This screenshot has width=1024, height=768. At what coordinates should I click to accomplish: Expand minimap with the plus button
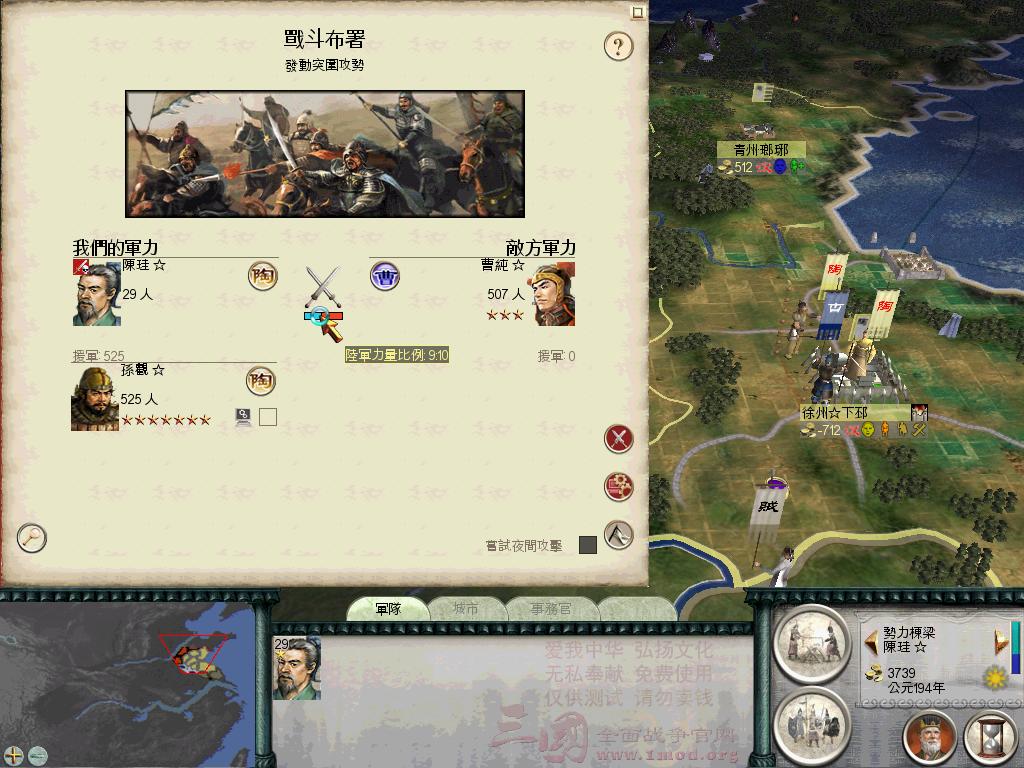[x=14, y=756]
